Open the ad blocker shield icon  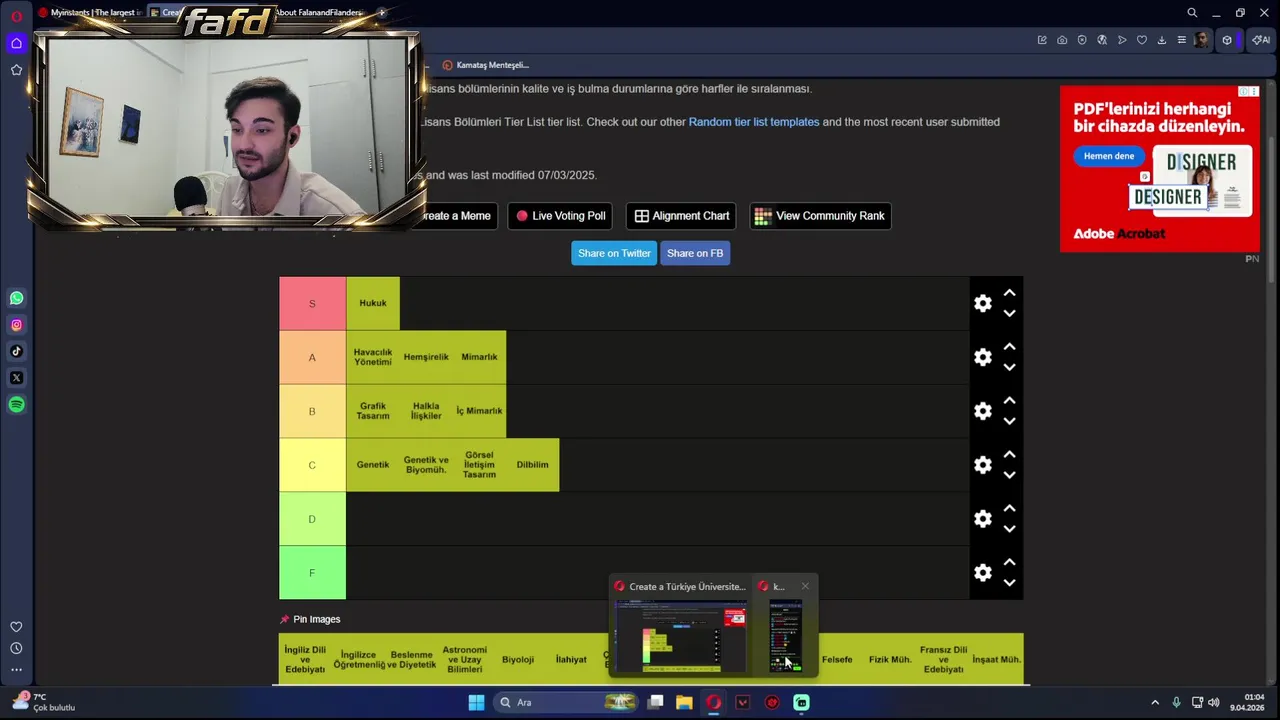pyautogui.click(x=1082, y=40)
